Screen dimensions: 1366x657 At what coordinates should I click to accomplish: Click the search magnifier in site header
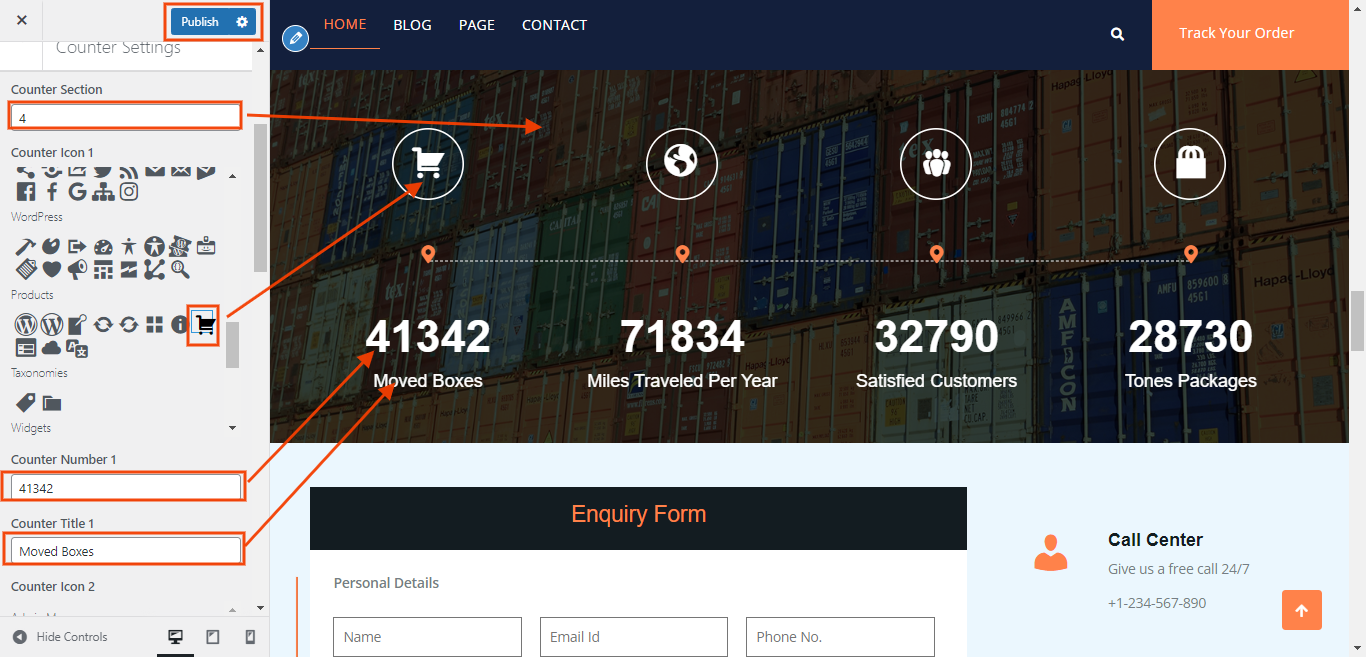1117,34
